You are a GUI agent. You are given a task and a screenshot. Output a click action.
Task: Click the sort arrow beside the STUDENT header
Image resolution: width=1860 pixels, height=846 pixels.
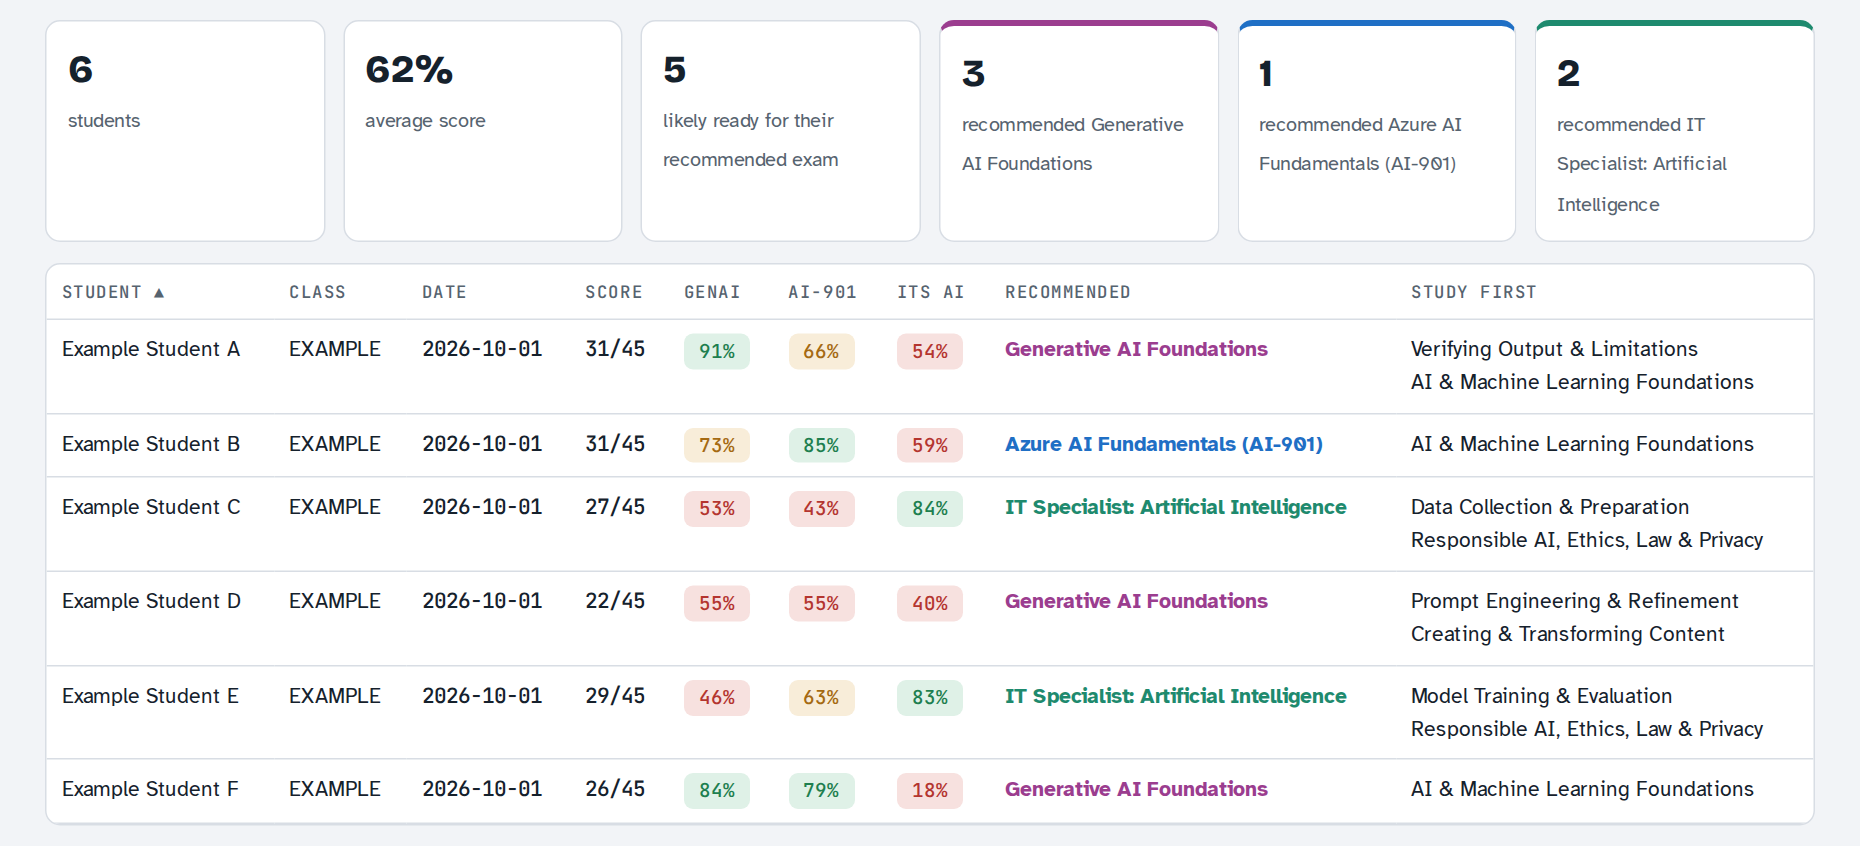coord(159,293)
